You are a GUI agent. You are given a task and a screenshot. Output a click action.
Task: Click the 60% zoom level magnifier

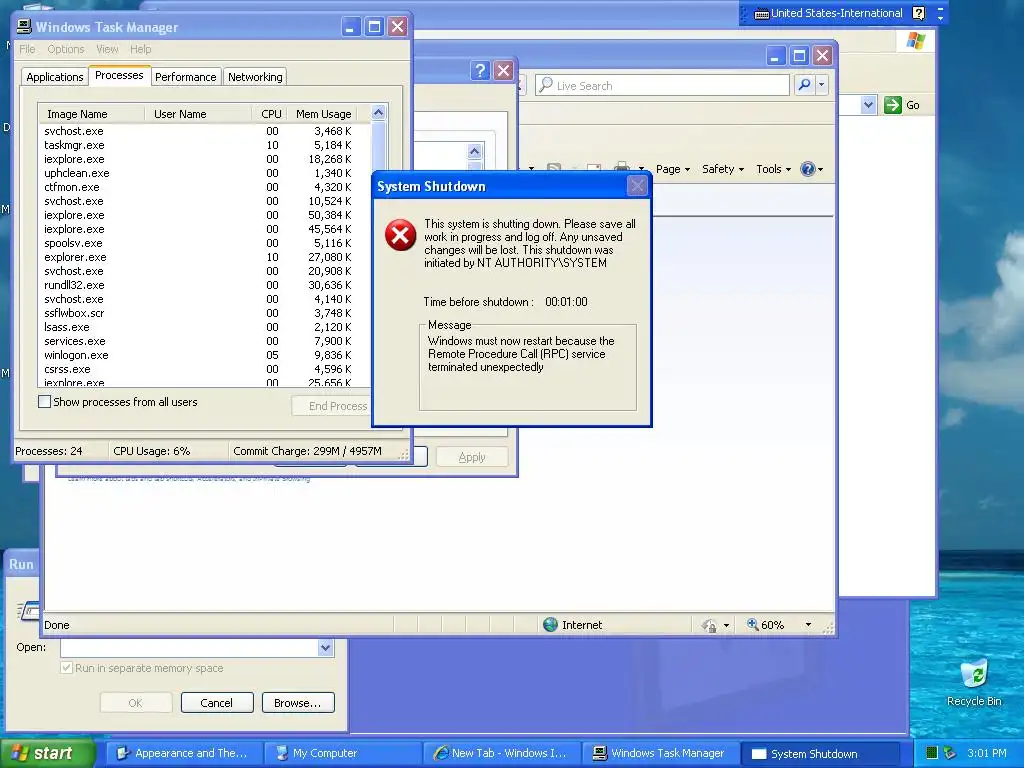753,624
